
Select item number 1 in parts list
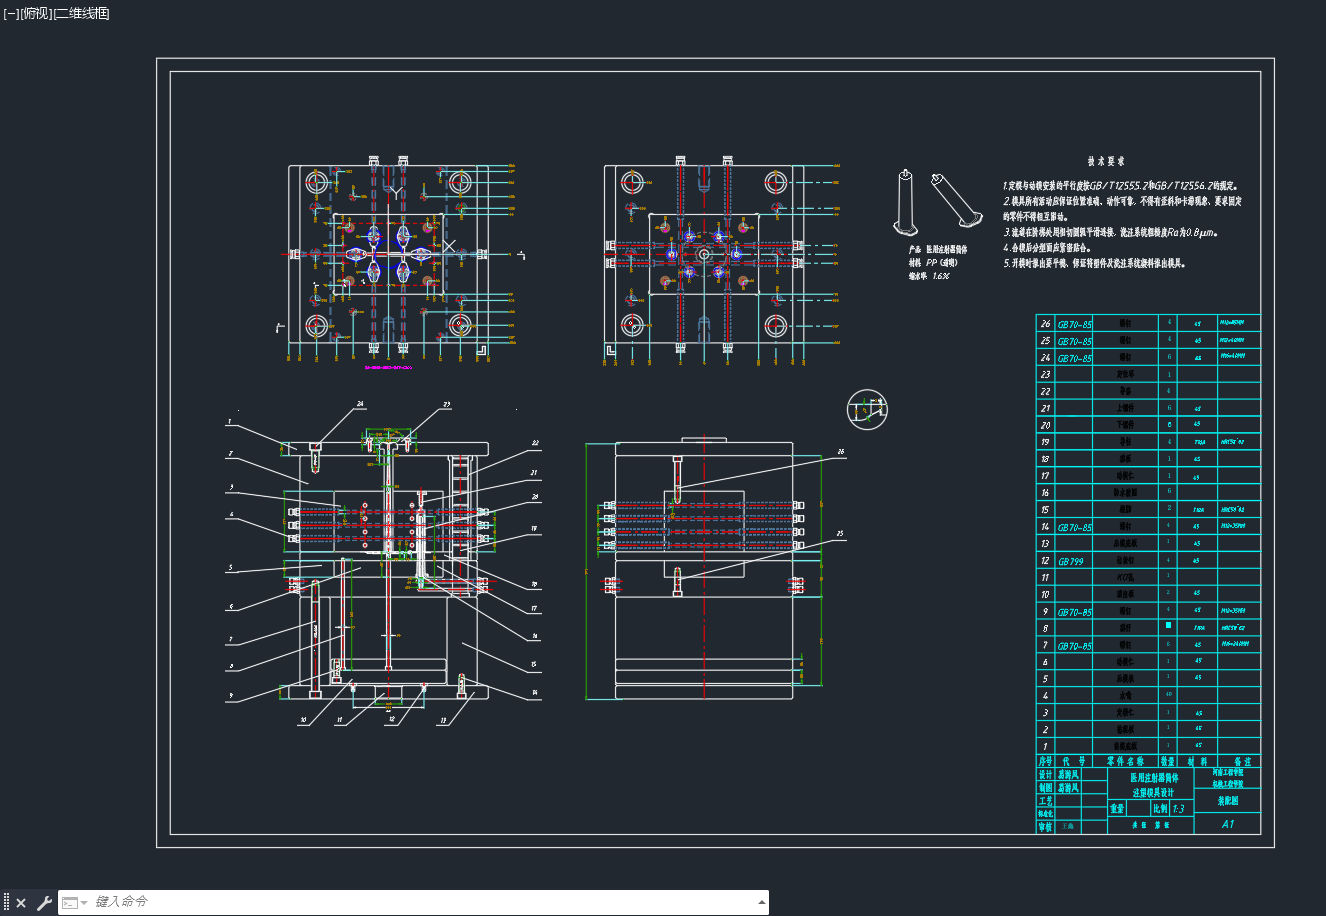click(1046, 747)
